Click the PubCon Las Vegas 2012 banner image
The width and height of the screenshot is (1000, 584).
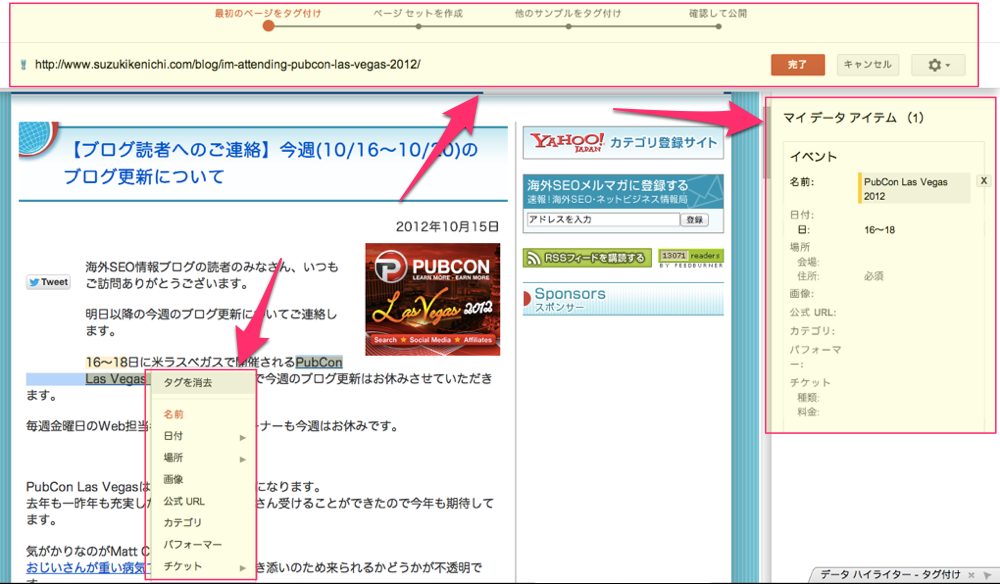pos(432,300)
